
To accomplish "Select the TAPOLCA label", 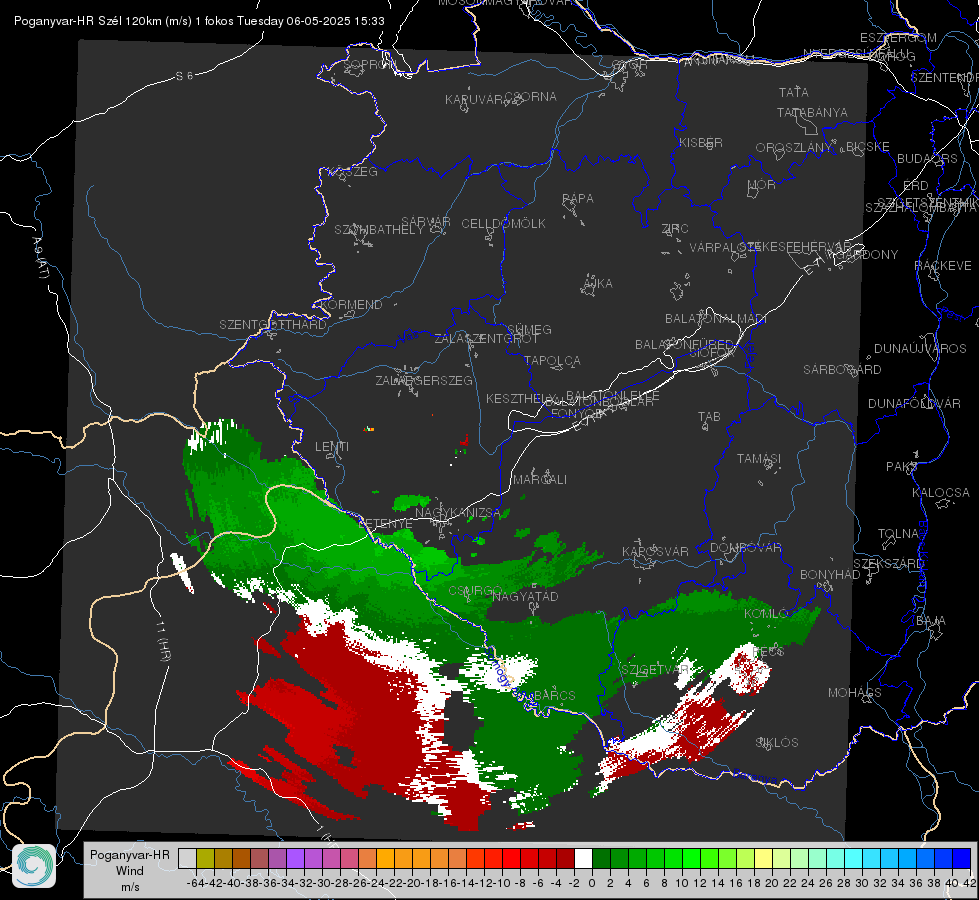I will click(552, 361).
